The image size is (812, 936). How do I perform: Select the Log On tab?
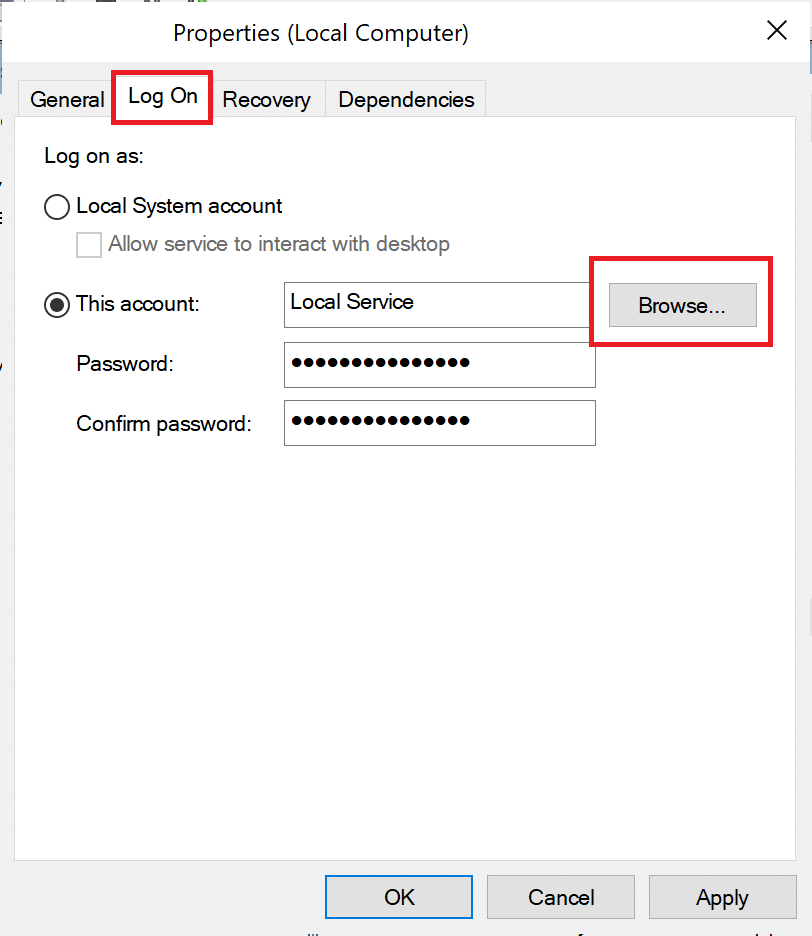click(x=163, y=97)
